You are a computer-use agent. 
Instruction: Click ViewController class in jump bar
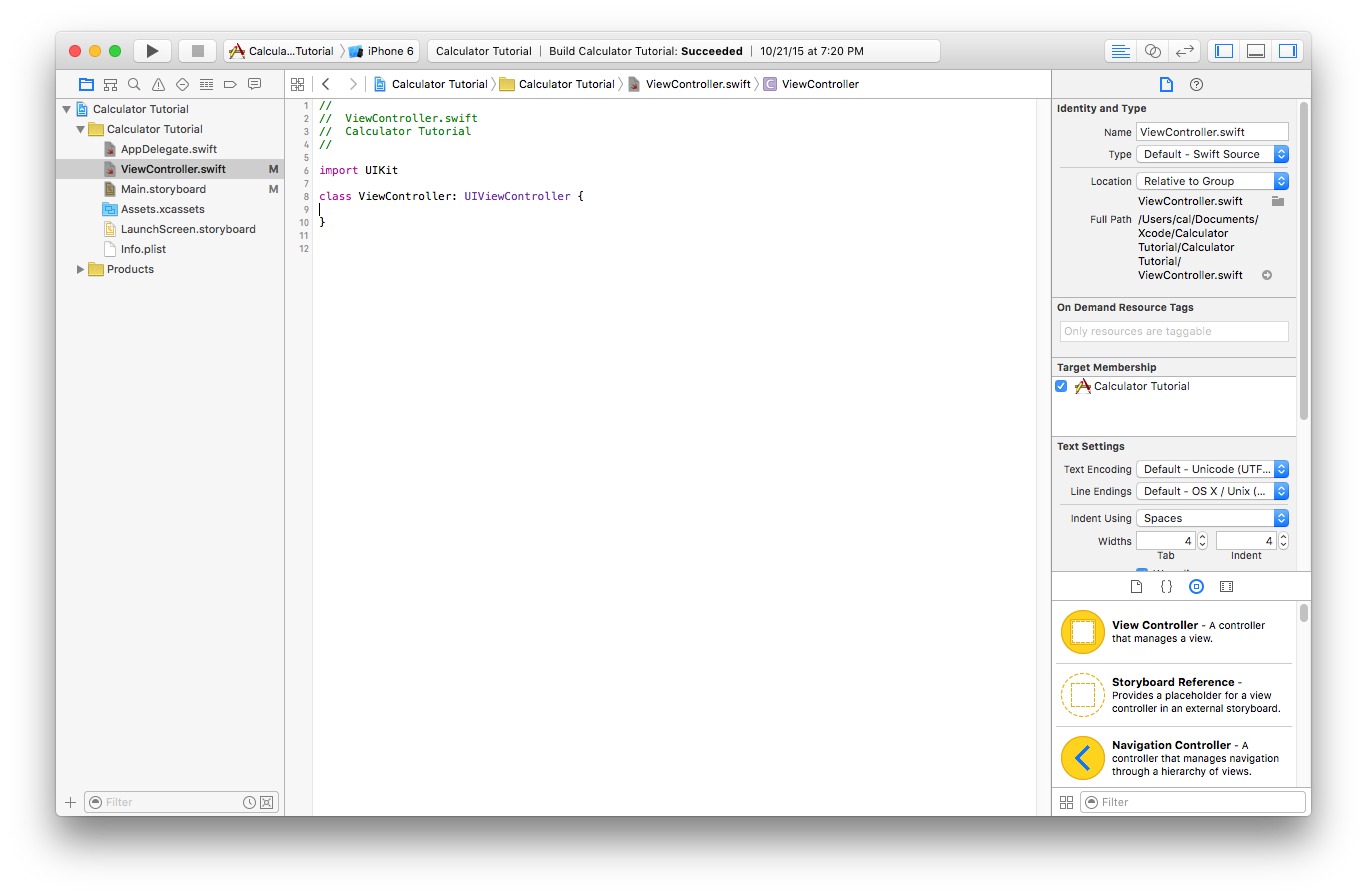pos(811,84)
